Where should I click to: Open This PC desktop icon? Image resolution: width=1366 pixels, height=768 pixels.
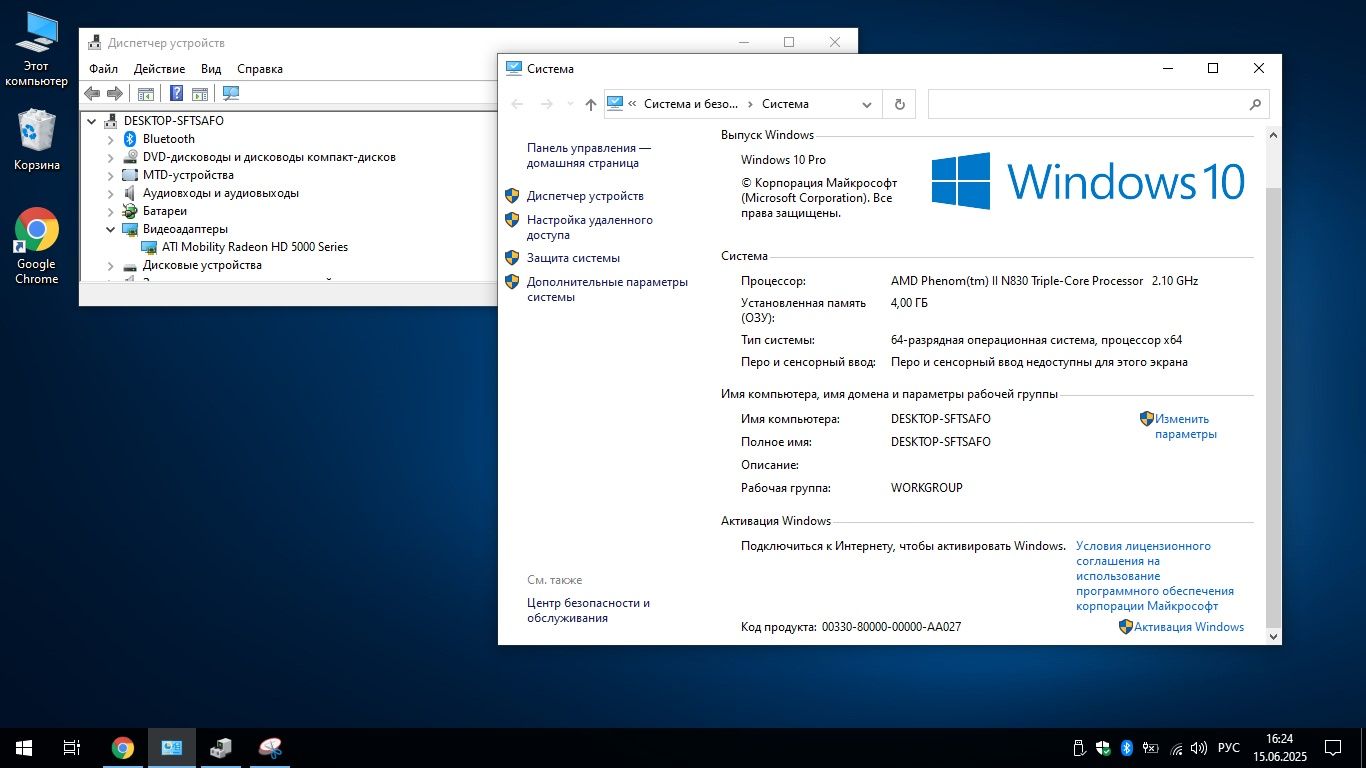(x=36, y=49)
